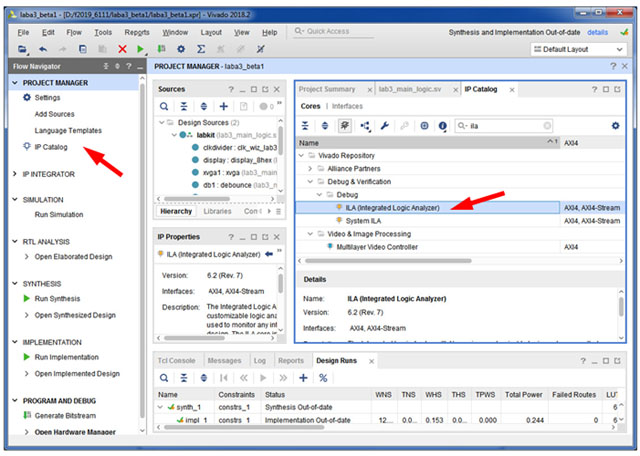640x456 pixels.
Task: Open IP Catalog settings gear on right
Action: pyautogui.click(x=615, y=126)
